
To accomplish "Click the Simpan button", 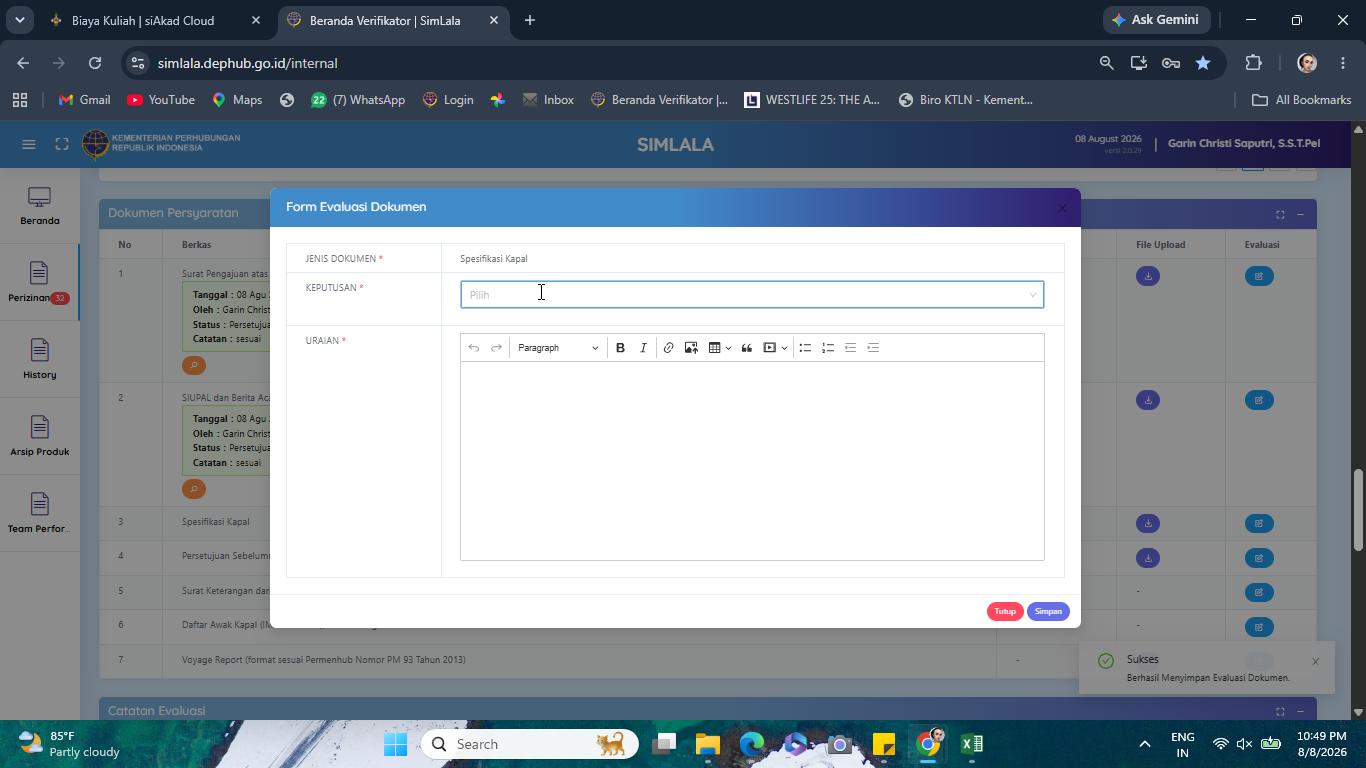I will (x=1048, y=611).
